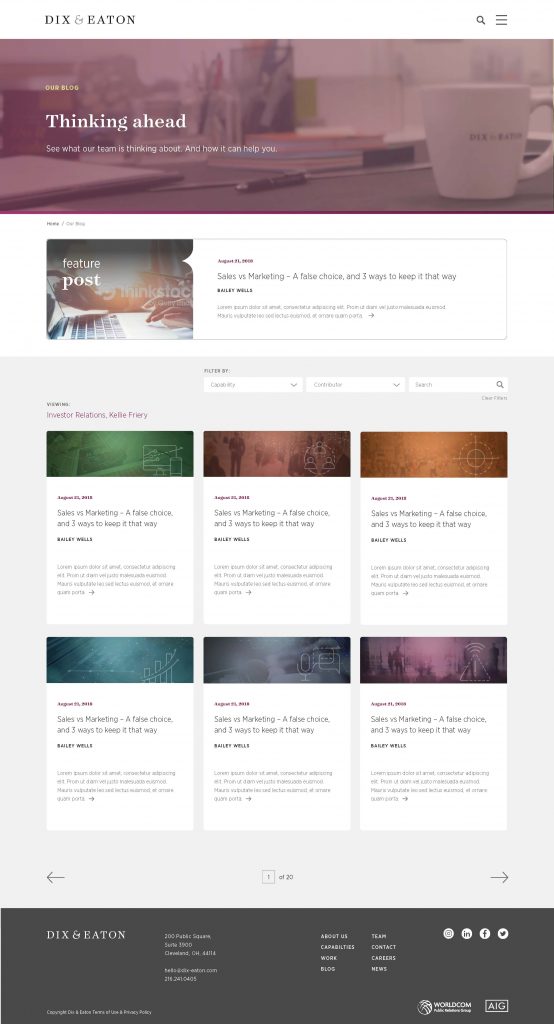Screen dimensions: 554x1024
Task: Open the Careers footer link
Action: click(x=383, y=958)
